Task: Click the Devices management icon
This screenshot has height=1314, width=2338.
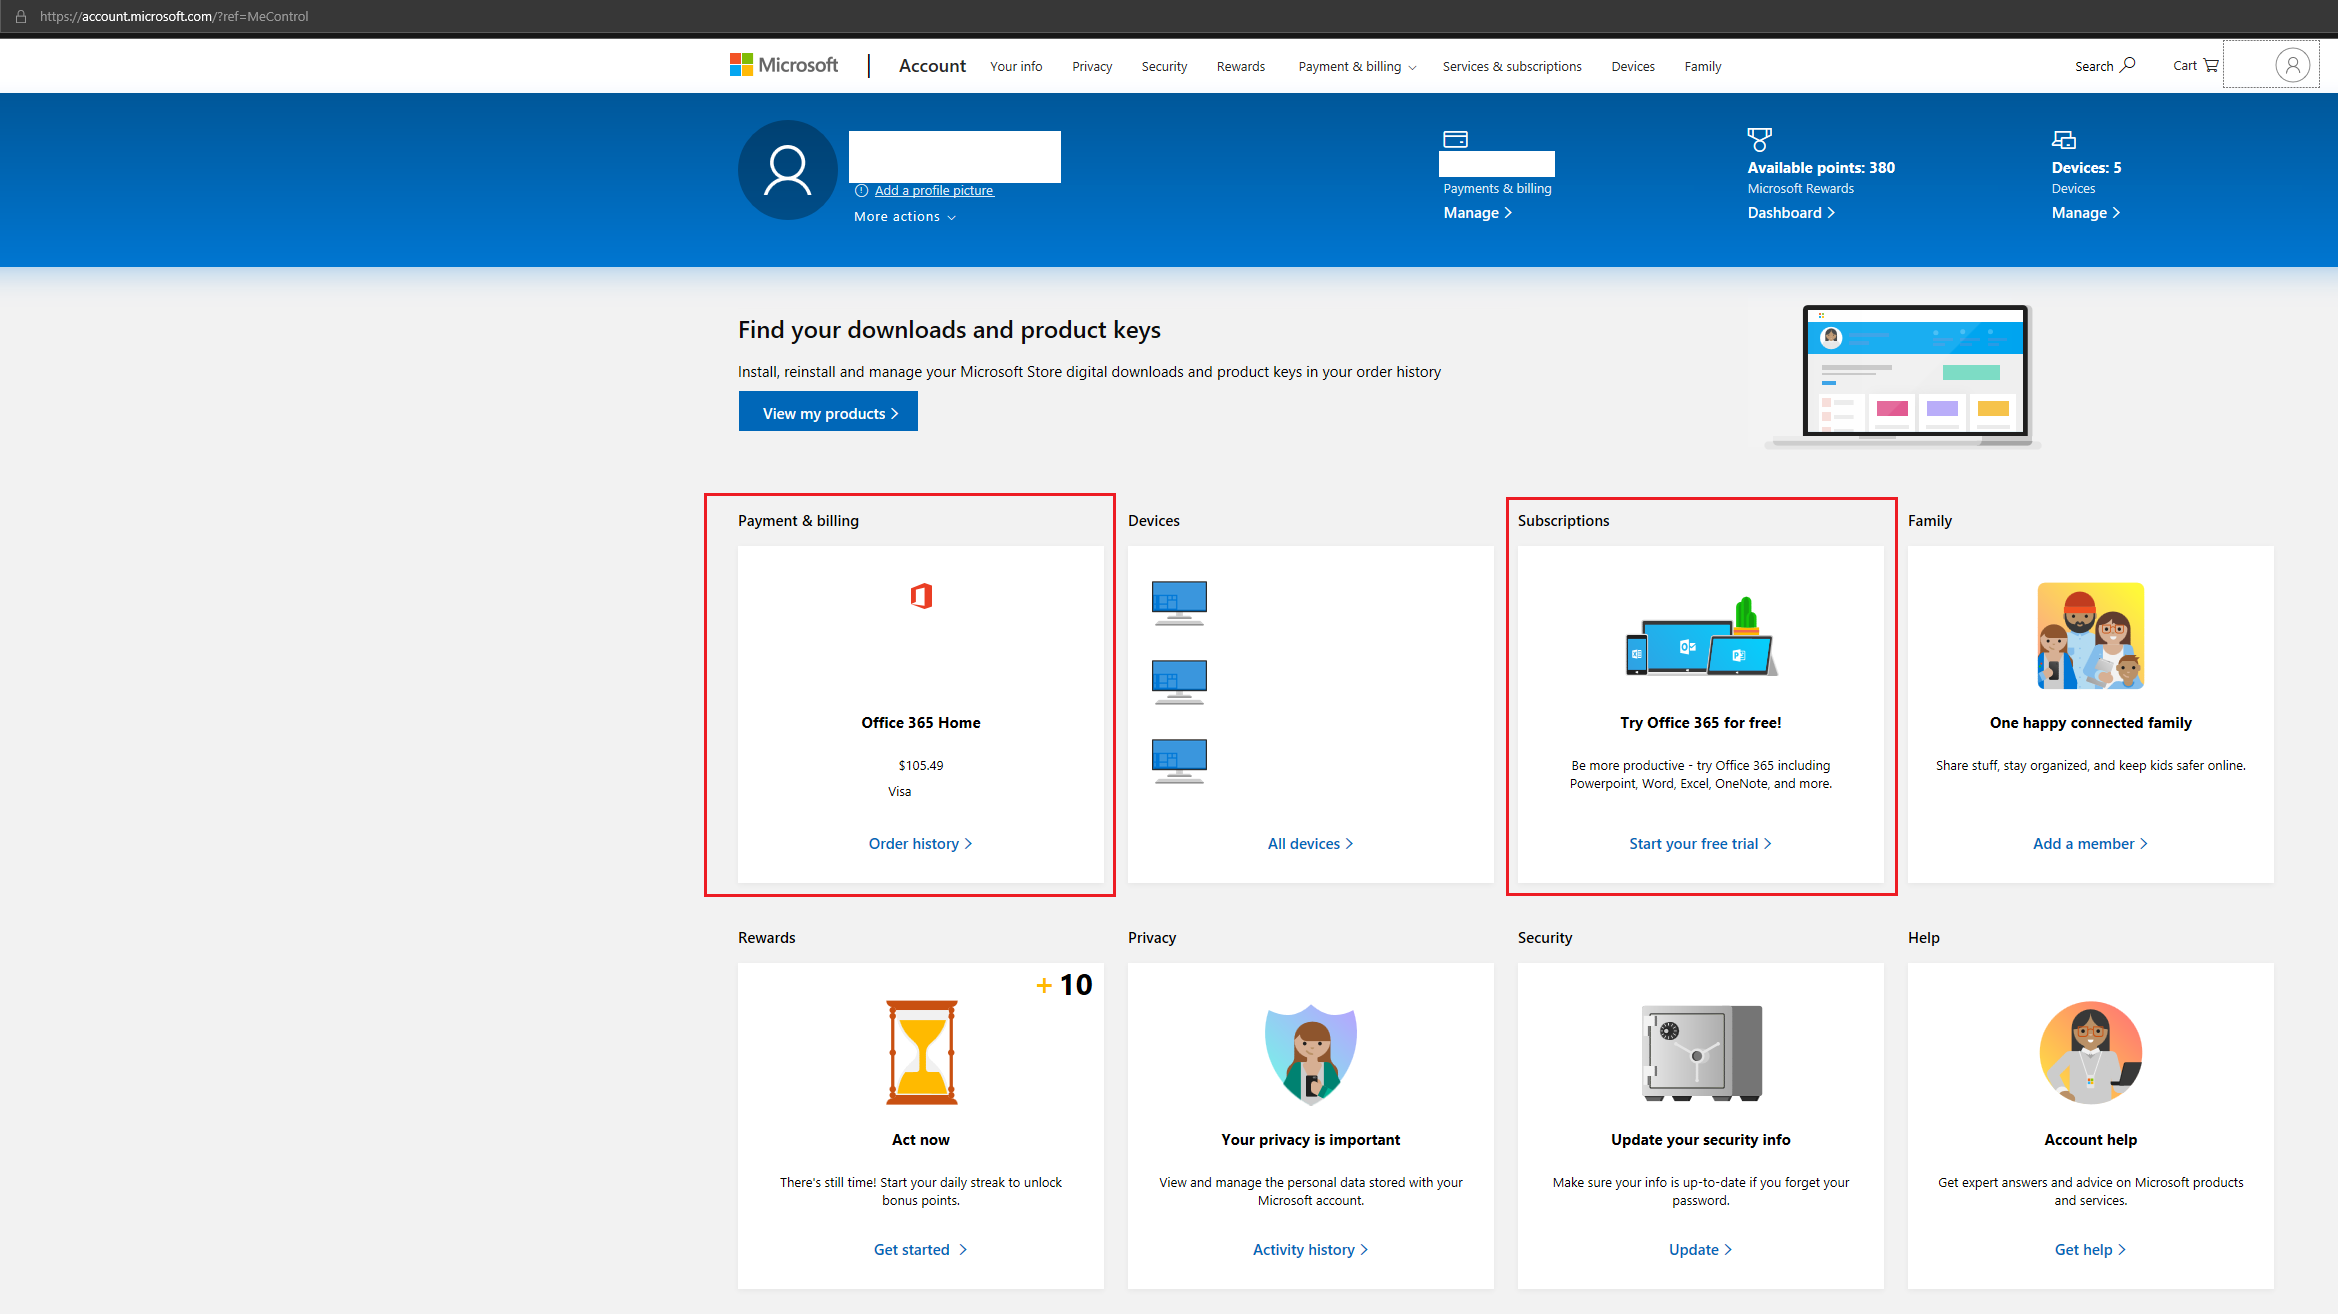Action: [x=2065, y=140]
